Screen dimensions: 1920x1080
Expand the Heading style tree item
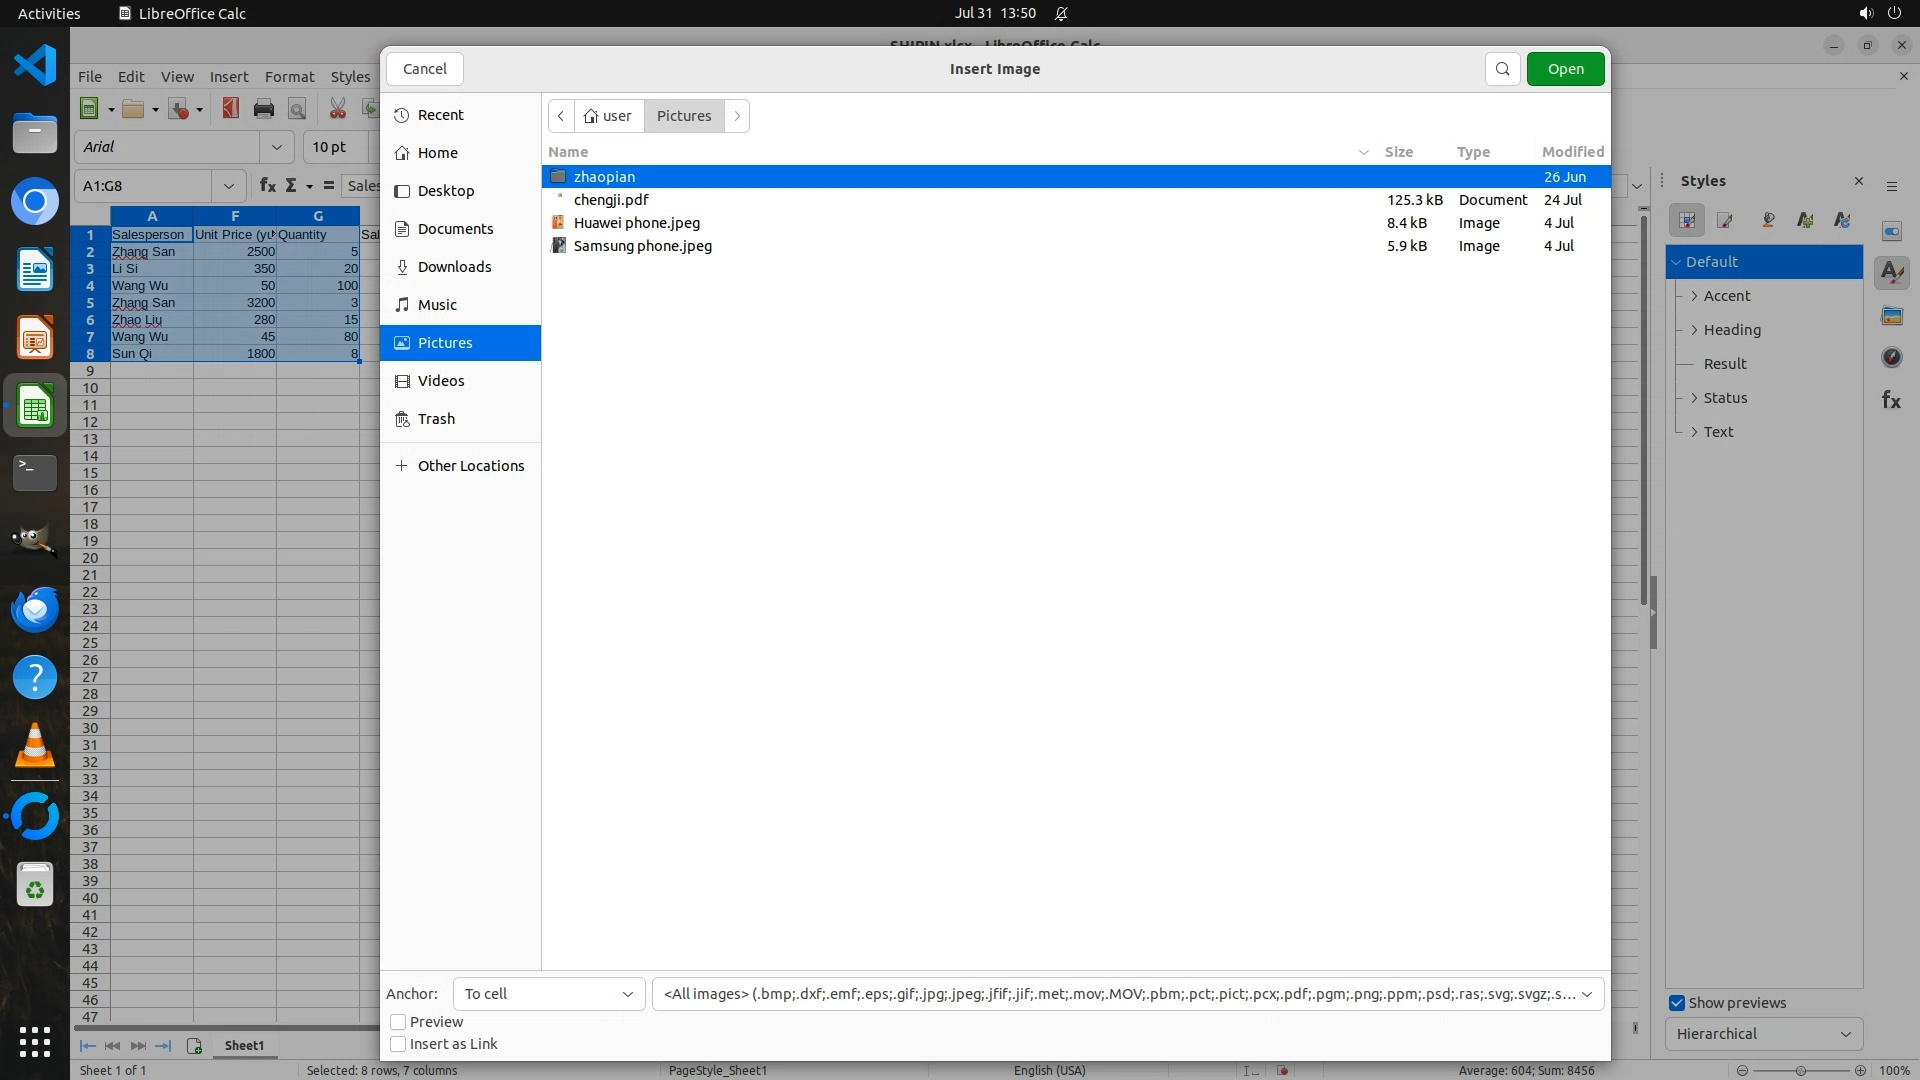click(1694, 330)
